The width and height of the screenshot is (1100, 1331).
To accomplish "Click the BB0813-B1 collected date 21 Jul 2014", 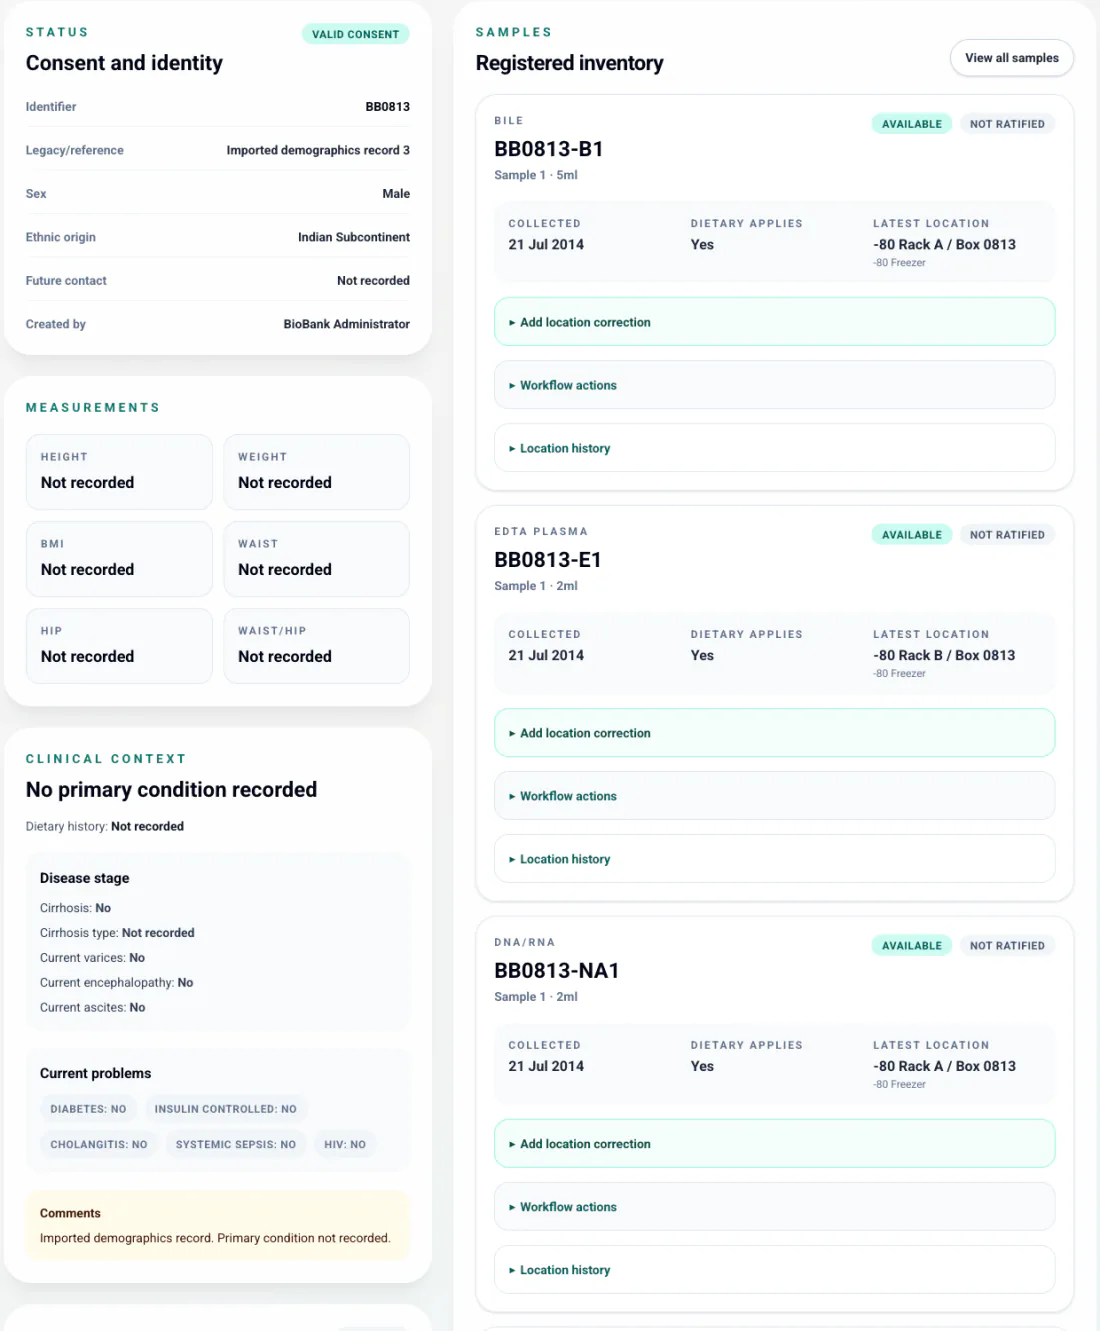I will (546, 244).
